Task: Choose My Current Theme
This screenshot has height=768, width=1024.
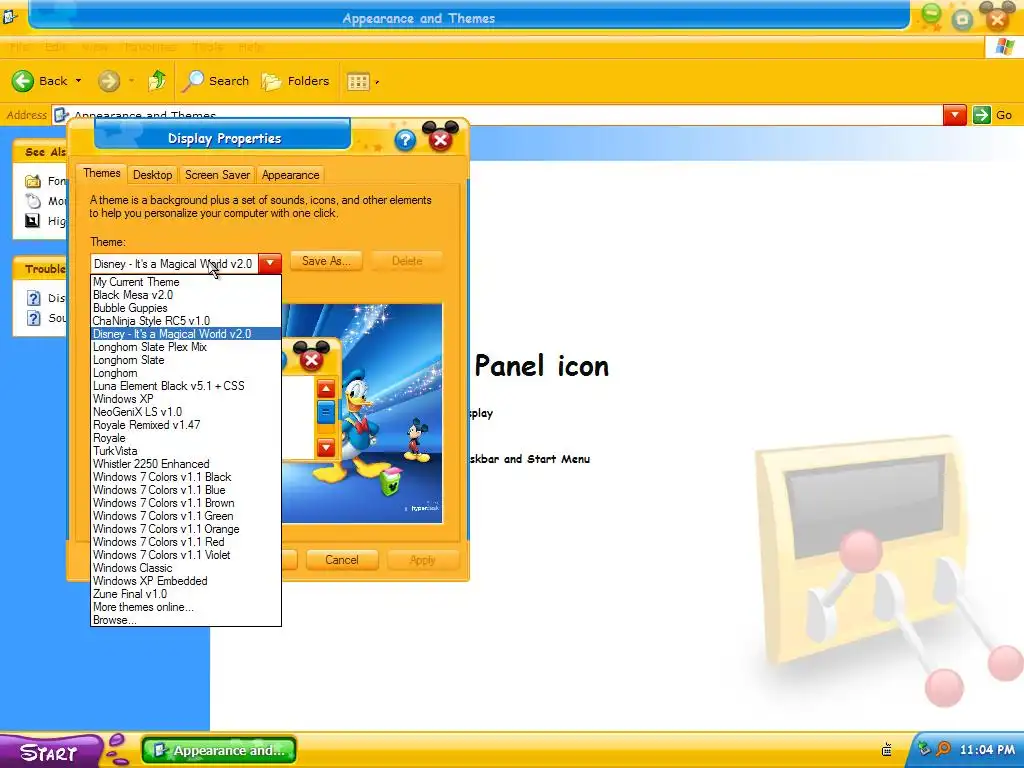Action: [x=186, y=282]
